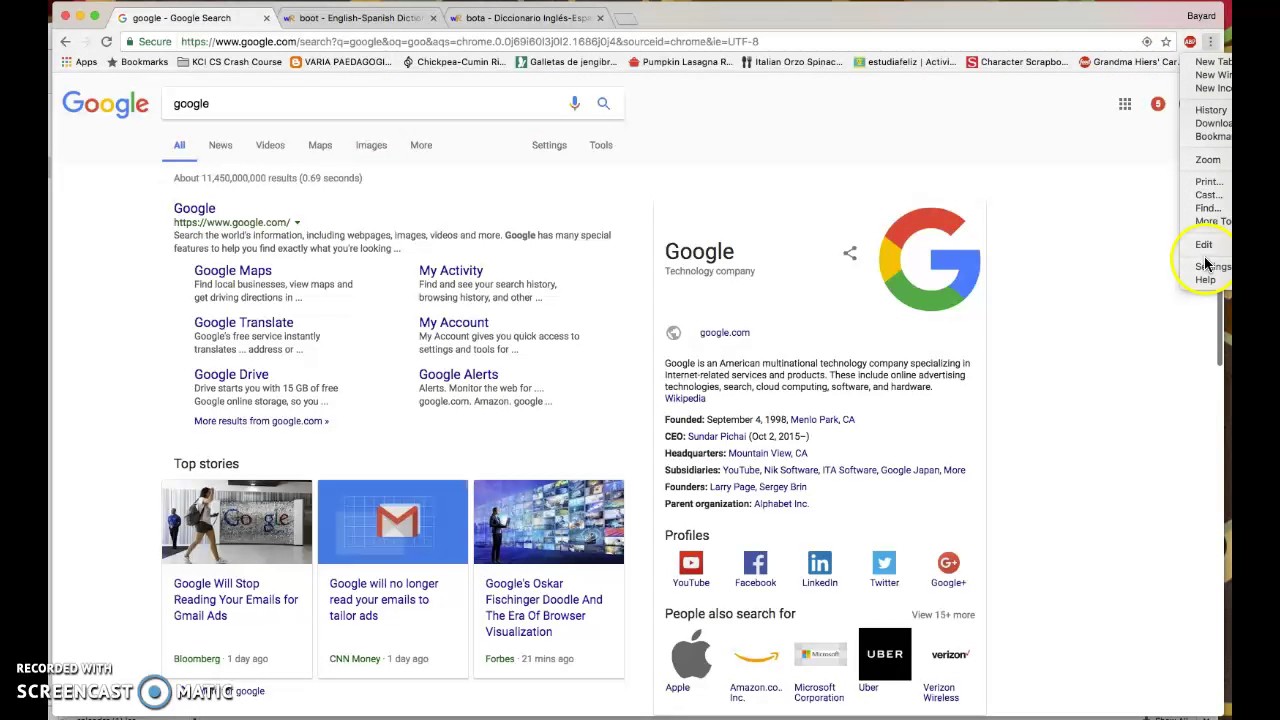Click the globe icon beside google.com
The height and width of the screenshot is (720, 1280).
coord(673,333)
